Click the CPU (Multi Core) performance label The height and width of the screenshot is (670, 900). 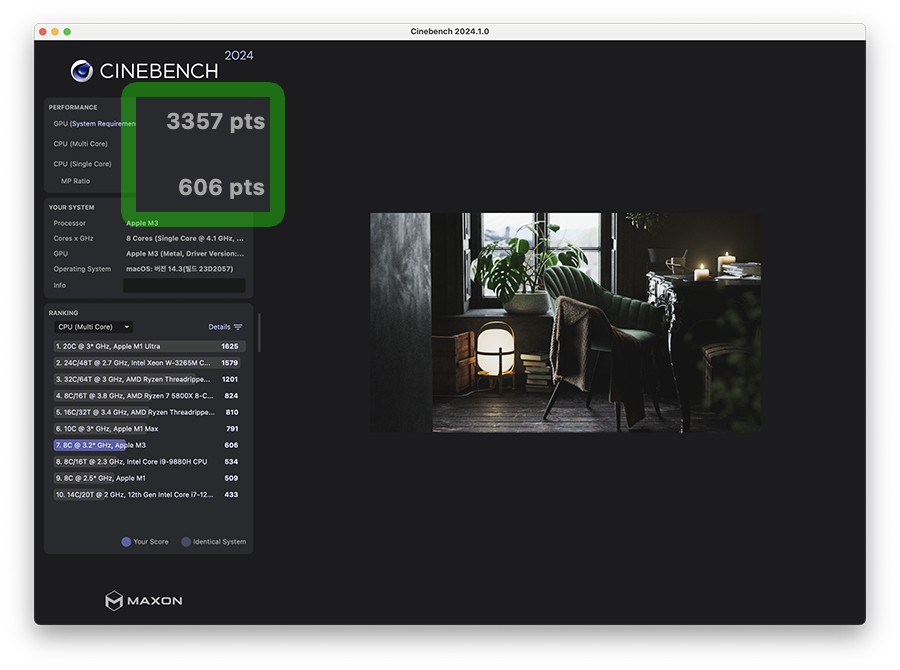(80, 144)
